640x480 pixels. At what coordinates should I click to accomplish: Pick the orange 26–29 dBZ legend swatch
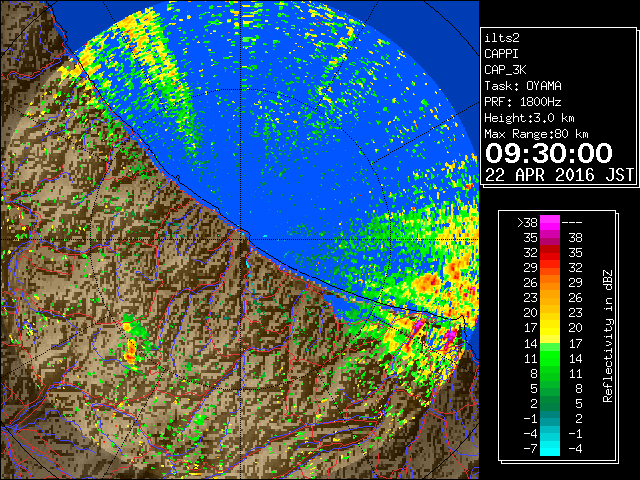pyautogui.click(x=550, y=283)
